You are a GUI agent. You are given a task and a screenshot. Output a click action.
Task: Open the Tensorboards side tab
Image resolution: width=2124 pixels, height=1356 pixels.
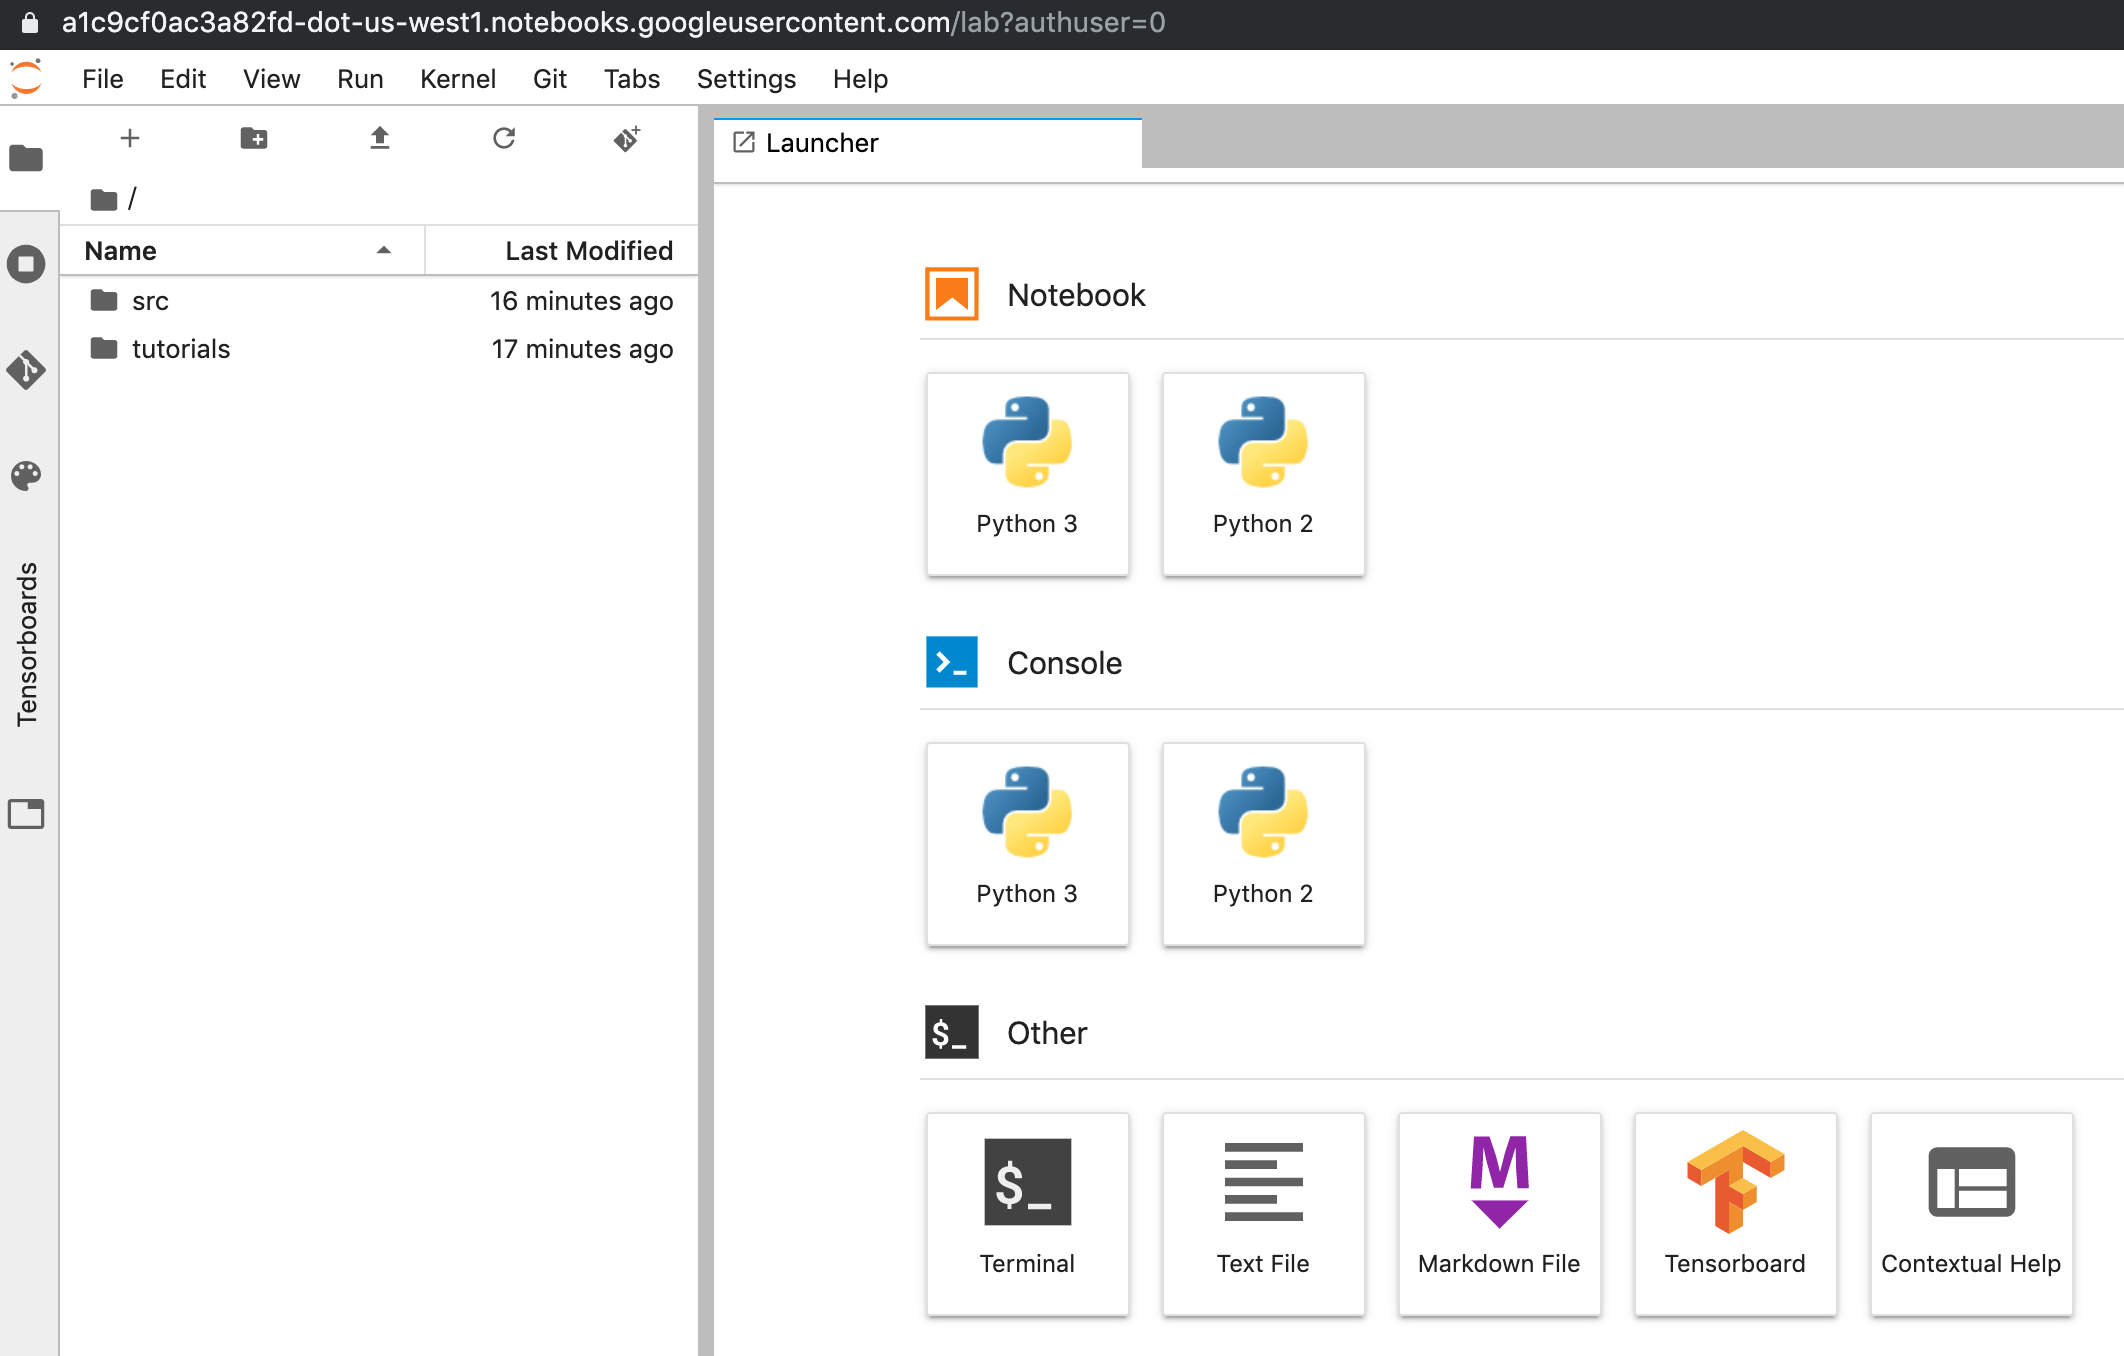click(x=27, y=643)
